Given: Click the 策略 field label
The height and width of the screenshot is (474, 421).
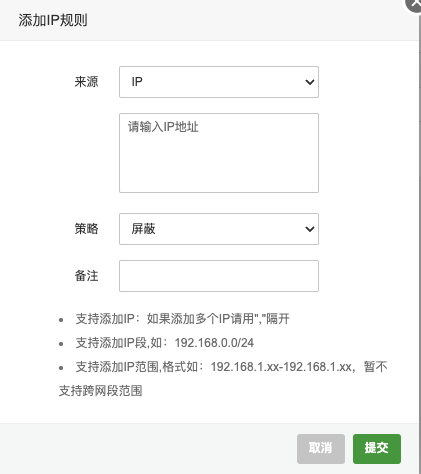Looking at the screenshot, I should click(x=86, y=229).
